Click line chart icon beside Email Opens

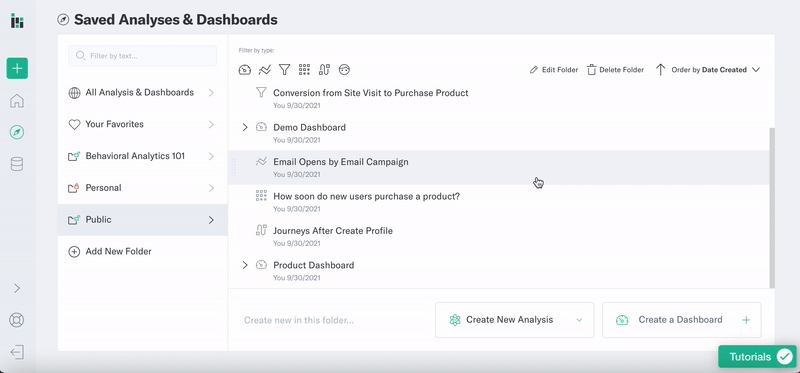pos(261,161)
